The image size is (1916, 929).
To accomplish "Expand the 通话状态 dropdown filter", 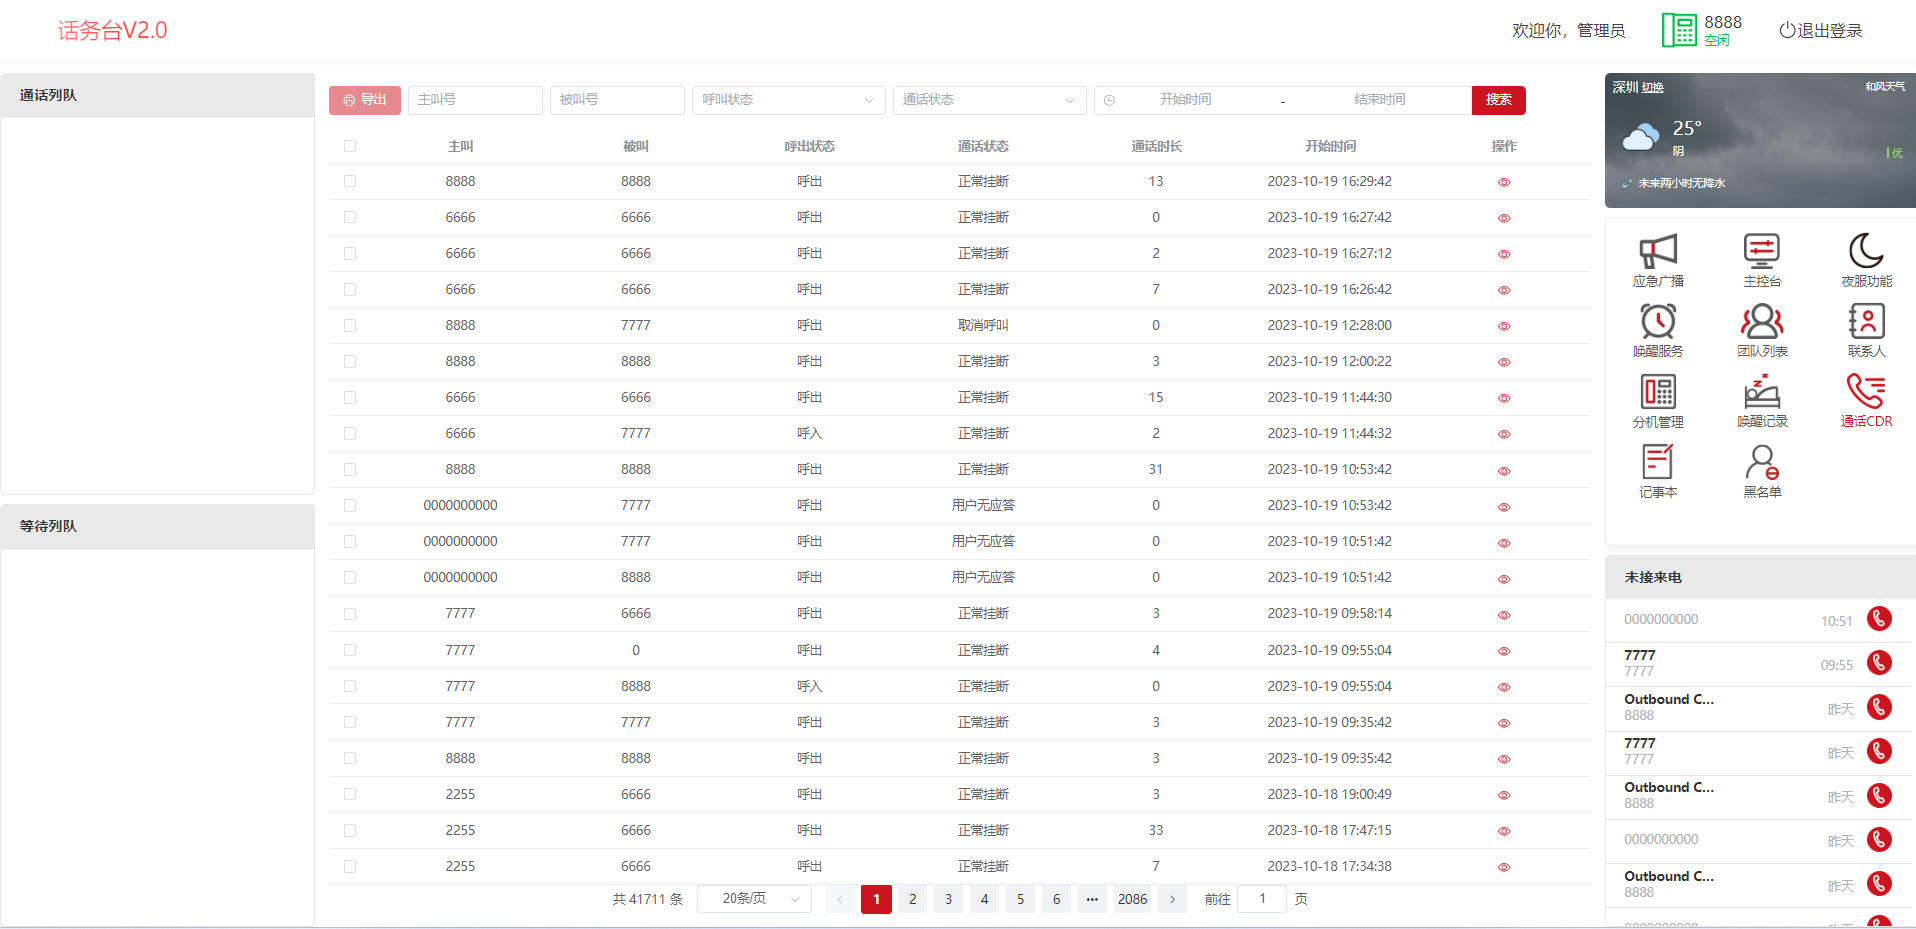I will 989,100.
